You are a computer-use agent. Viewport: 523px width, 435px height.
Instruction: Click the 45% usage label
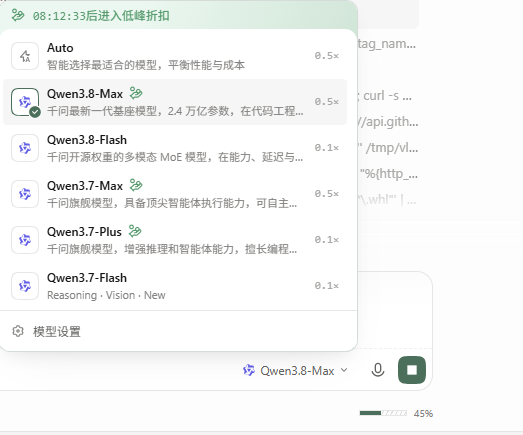click(x=423, y=414)
